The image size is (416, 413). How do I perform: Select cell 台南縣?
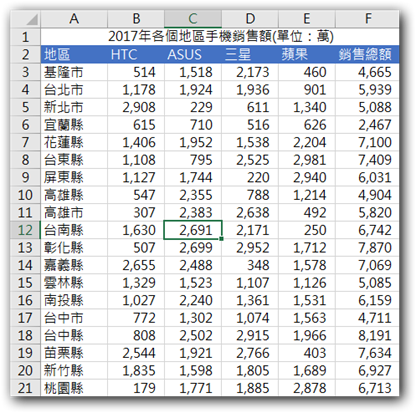74,230
